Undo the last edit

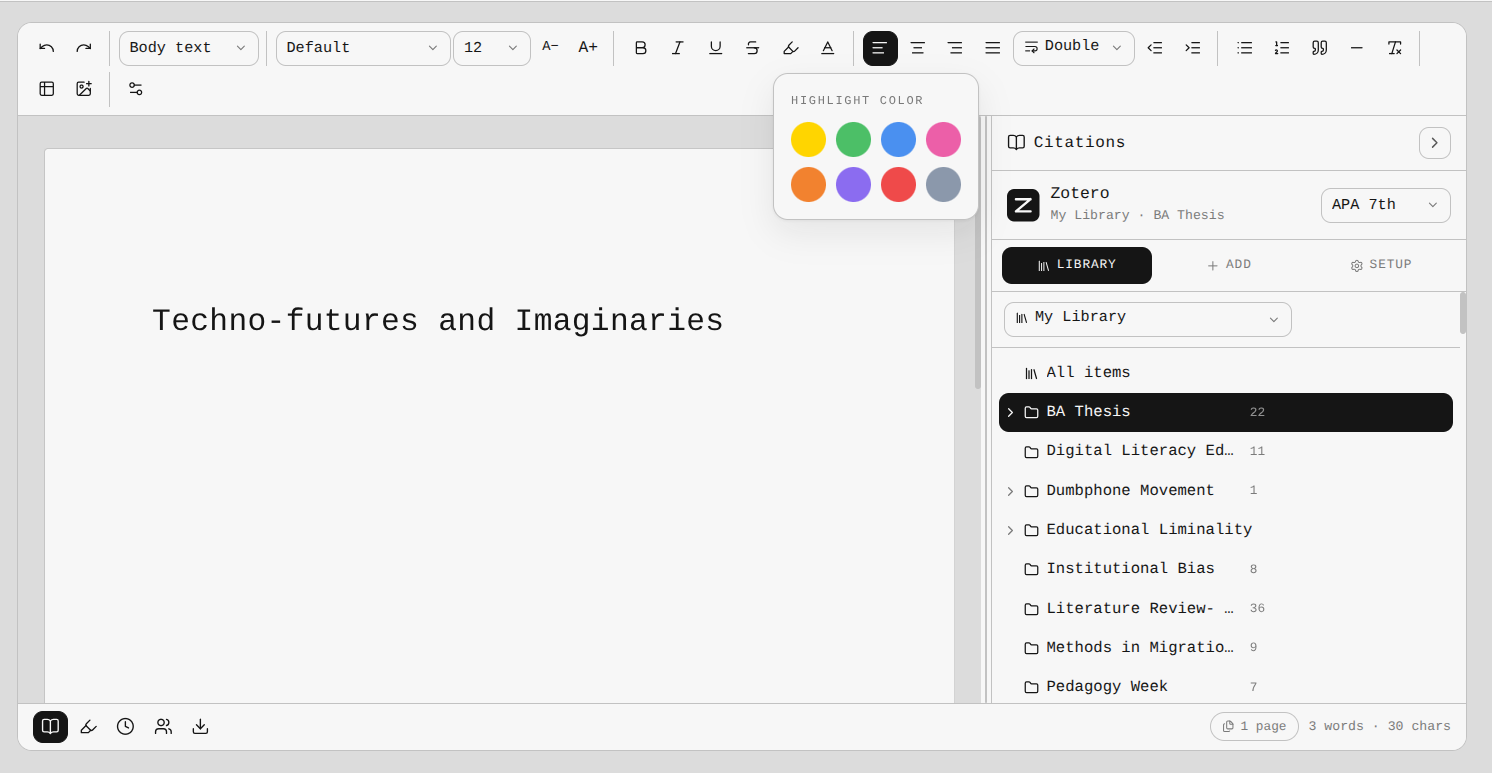click(x=47, y=48)
